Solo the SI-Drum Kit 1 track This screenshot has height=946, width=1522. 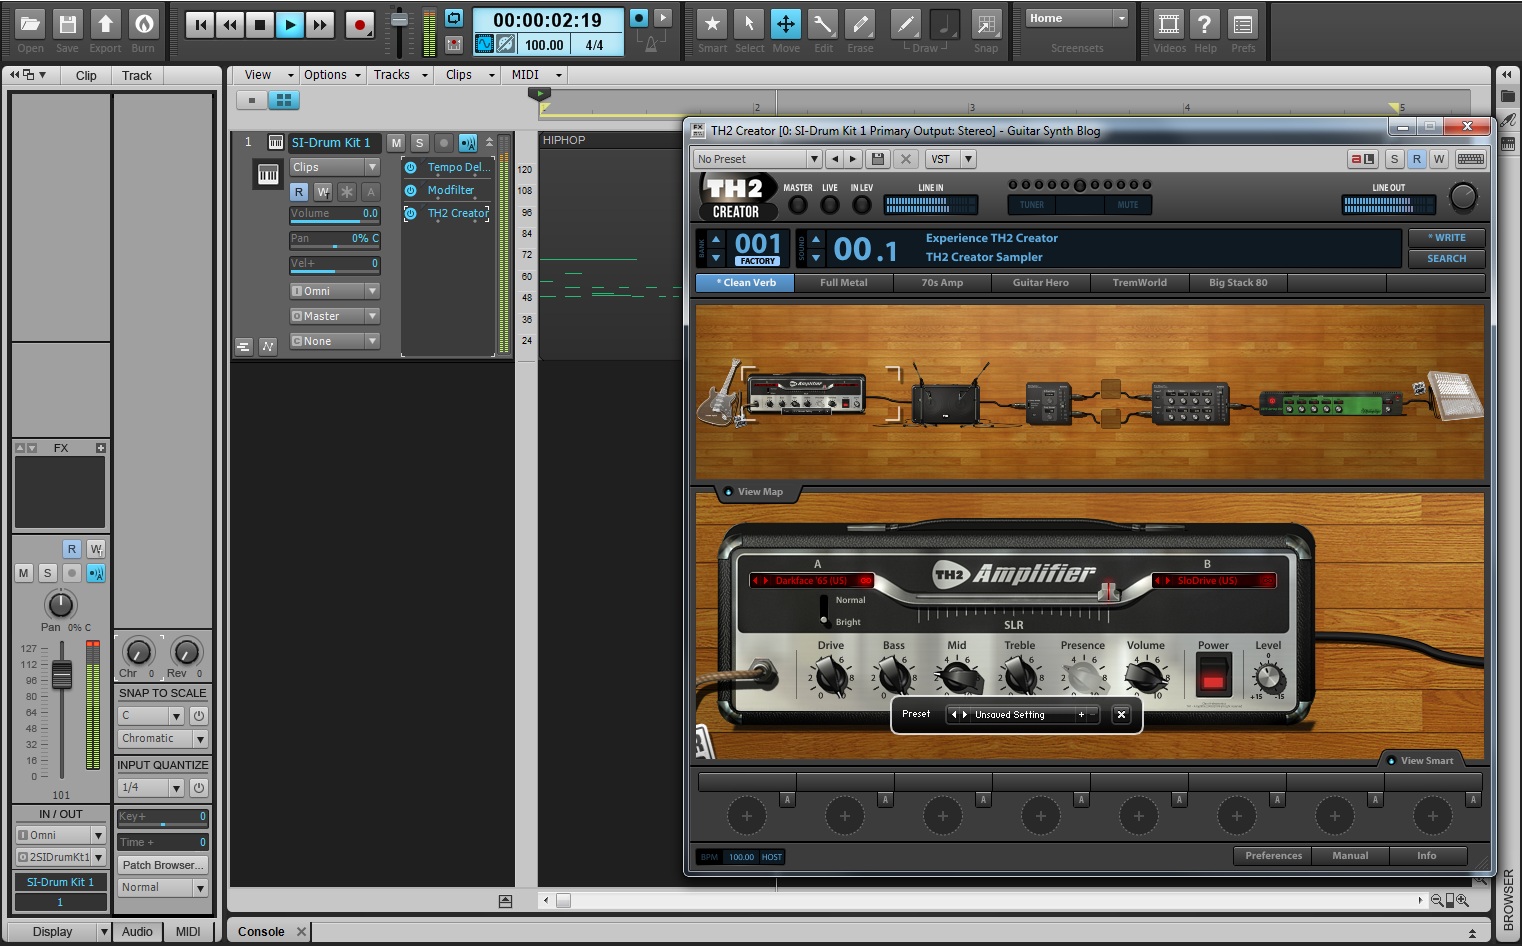click(x=420, y=143)
